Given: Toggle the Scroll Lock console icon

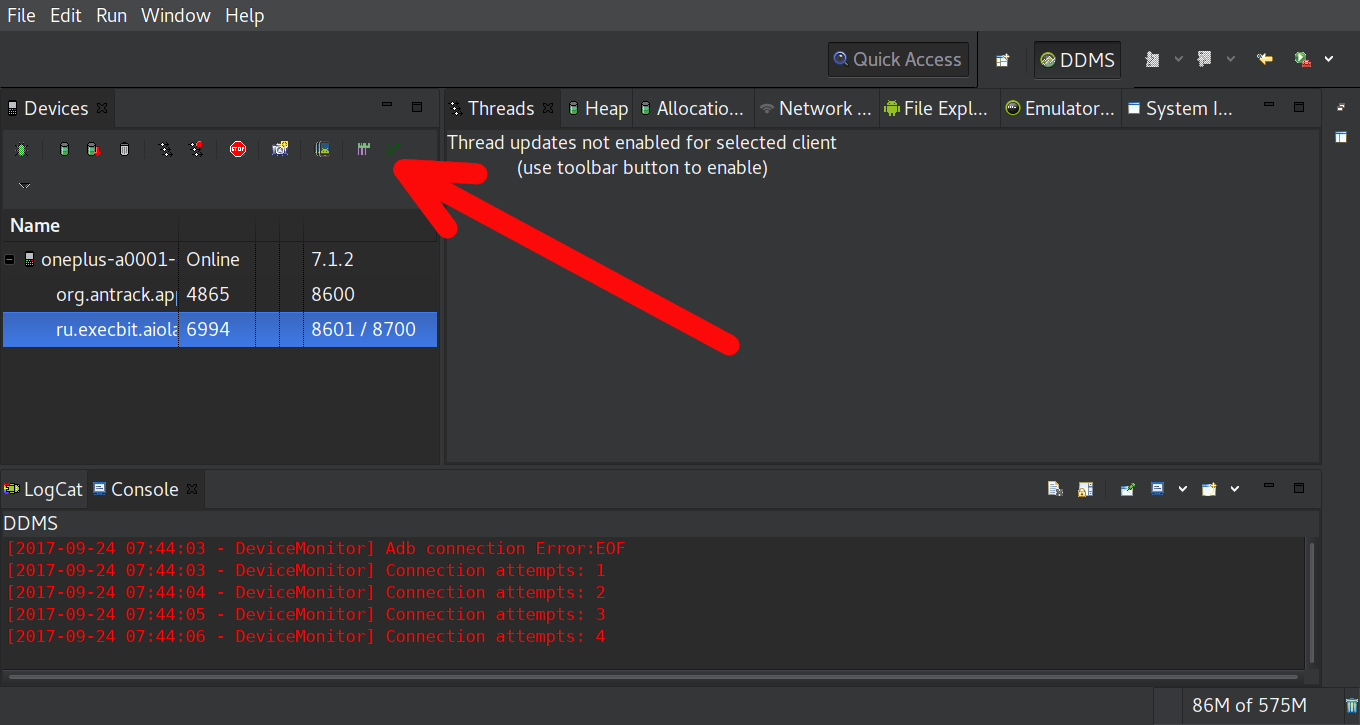Looking at the screenshot, I should tap(1085, 489).
